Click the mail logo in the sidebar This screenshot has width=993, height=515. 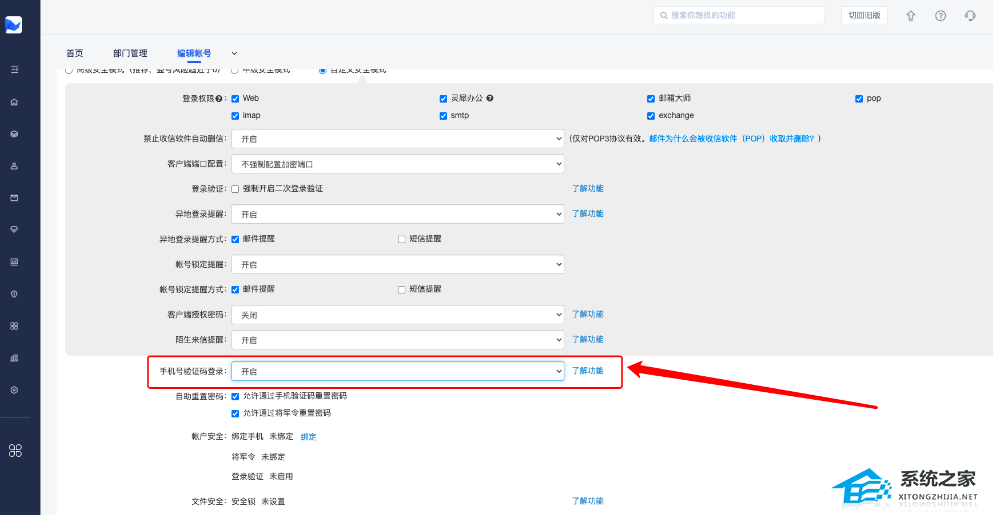coord(14,25)
